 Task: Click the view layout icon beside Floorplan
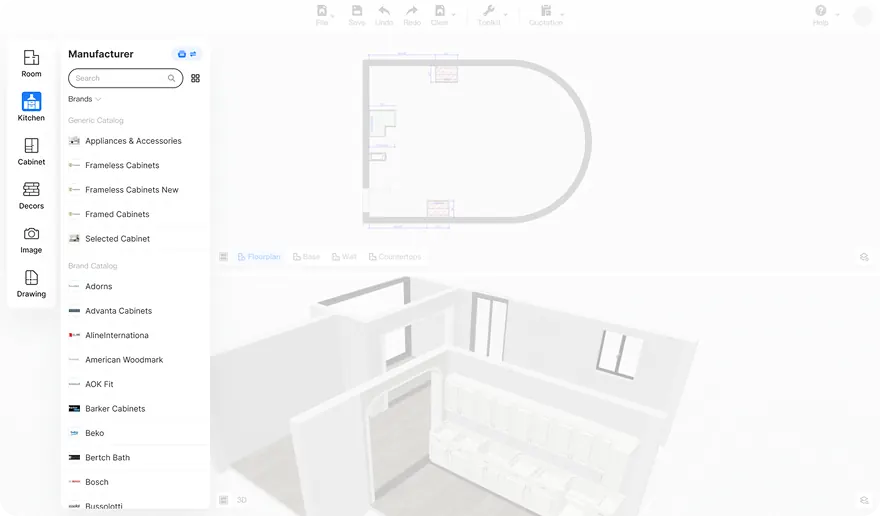(x=223, y=257)
